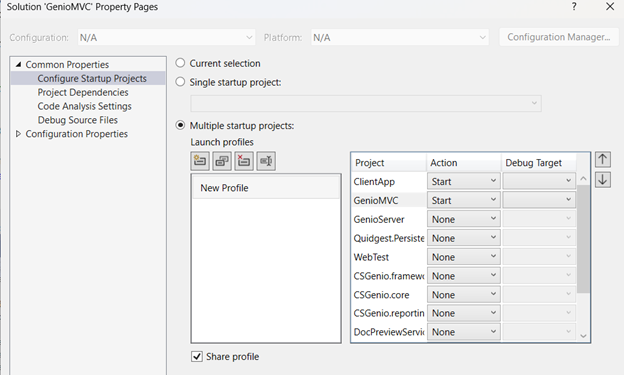Duplicate the selected launch profile icon
624x375 pixels.
[222, 161]
